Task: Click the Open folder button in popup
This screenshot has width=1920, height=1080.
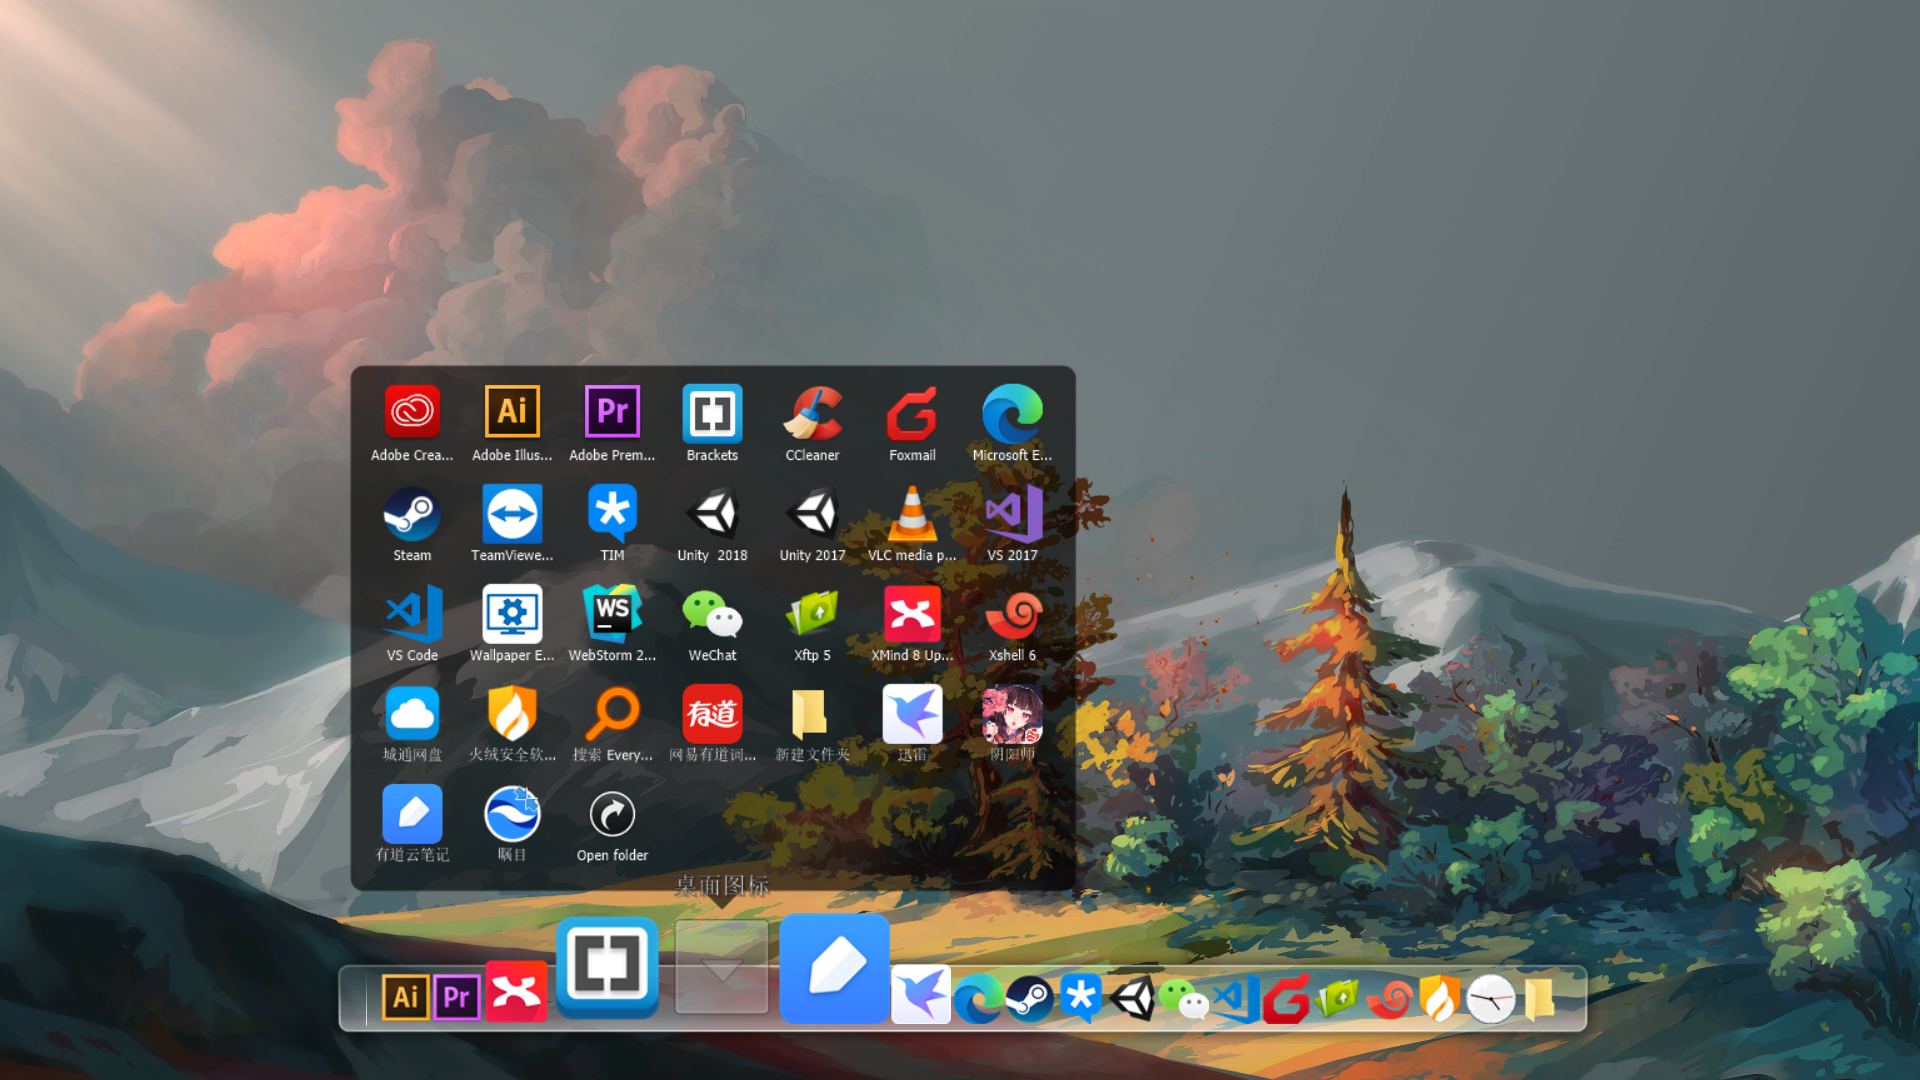Action: point(612,815)
